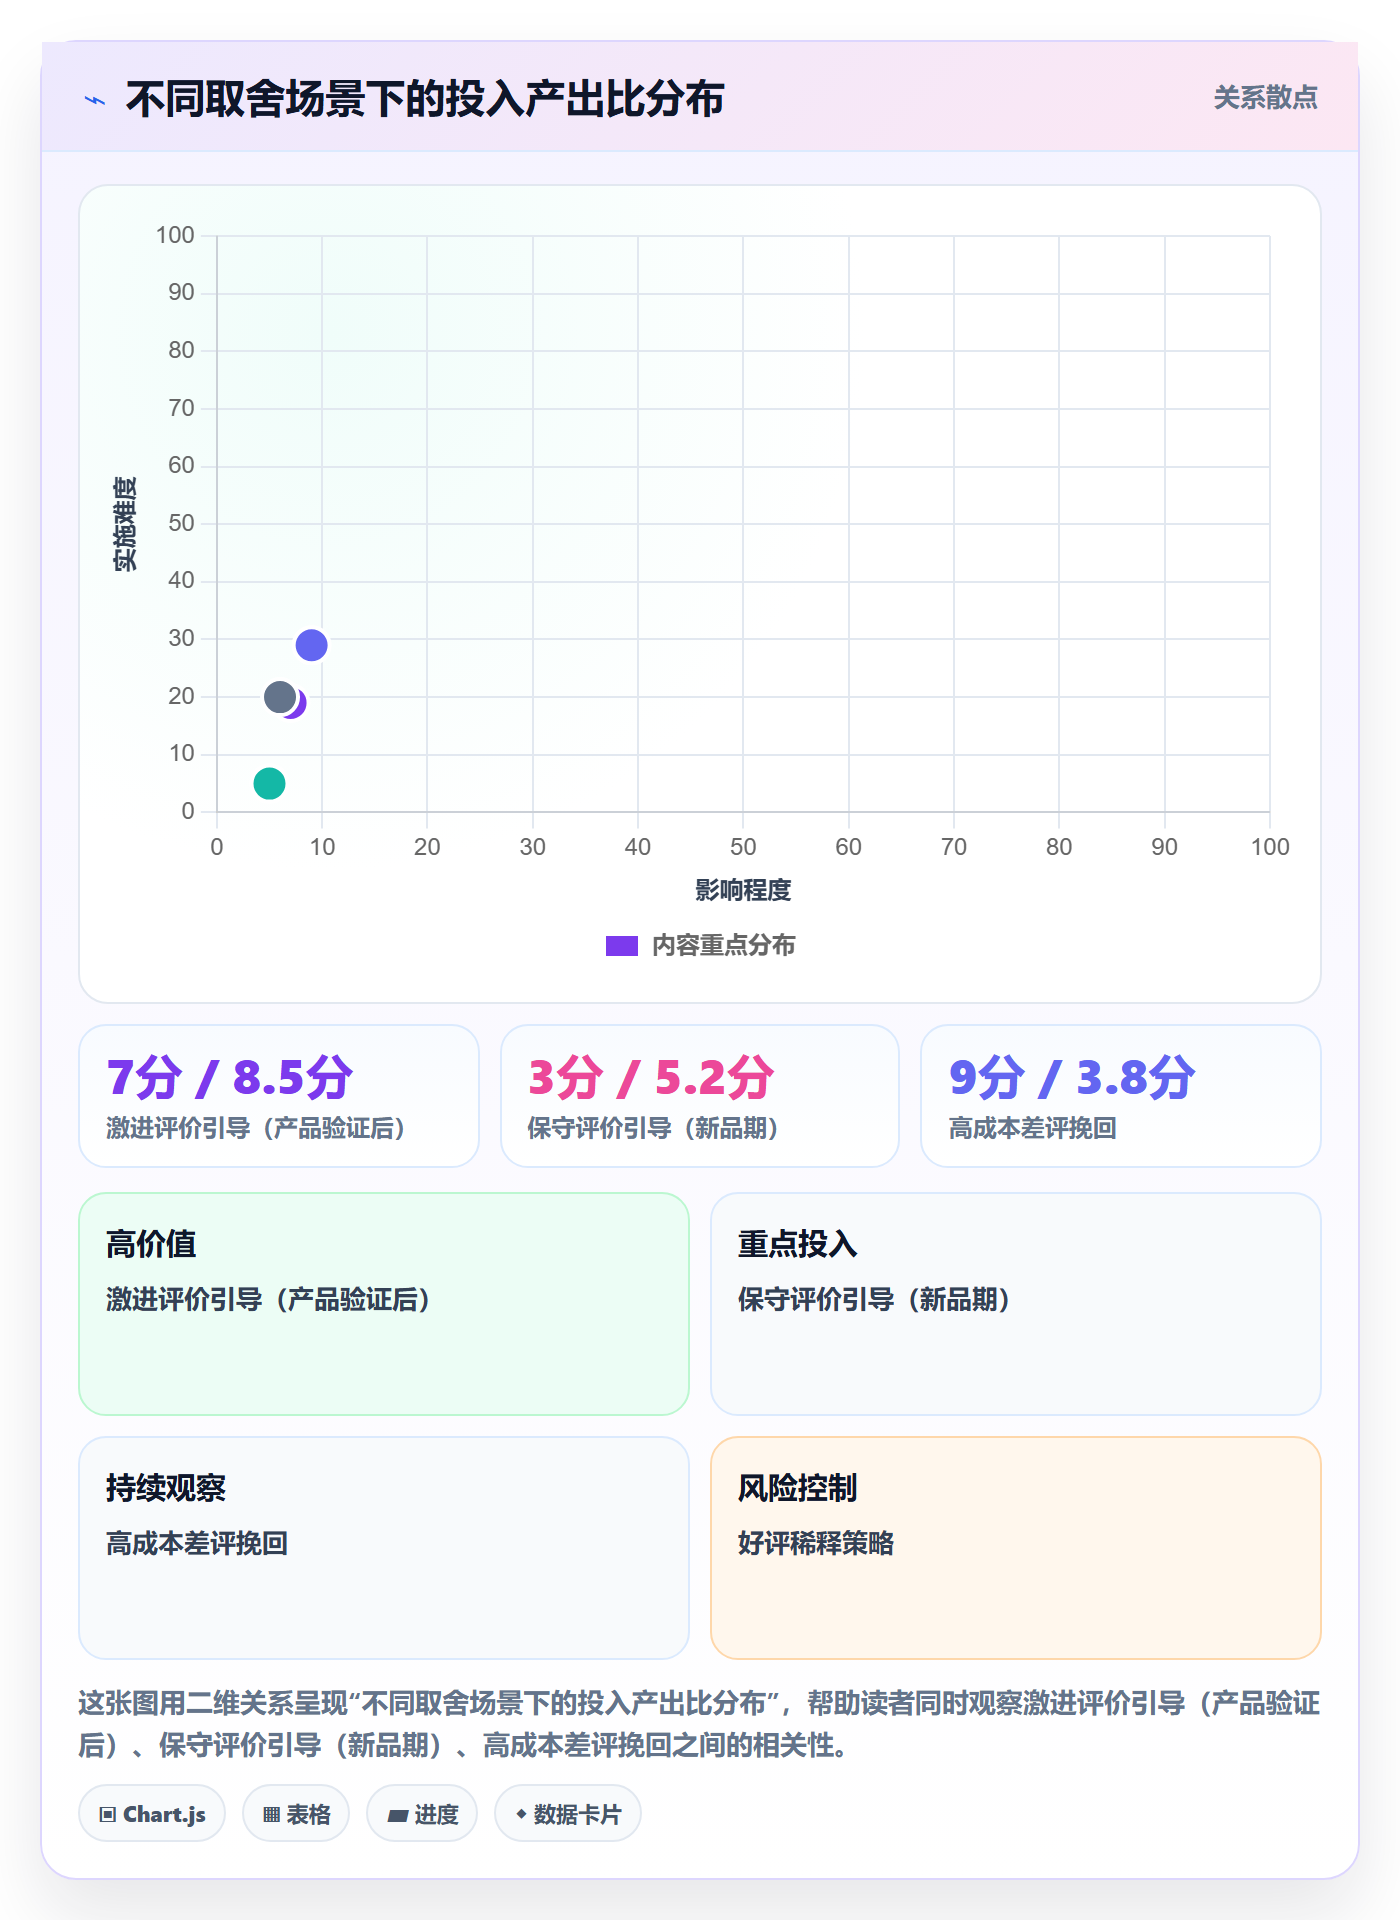The width and height of the screenshot is (1400, 1920).
Task: Click the 数据卡片 tag chip
Action: (568, 1814)
